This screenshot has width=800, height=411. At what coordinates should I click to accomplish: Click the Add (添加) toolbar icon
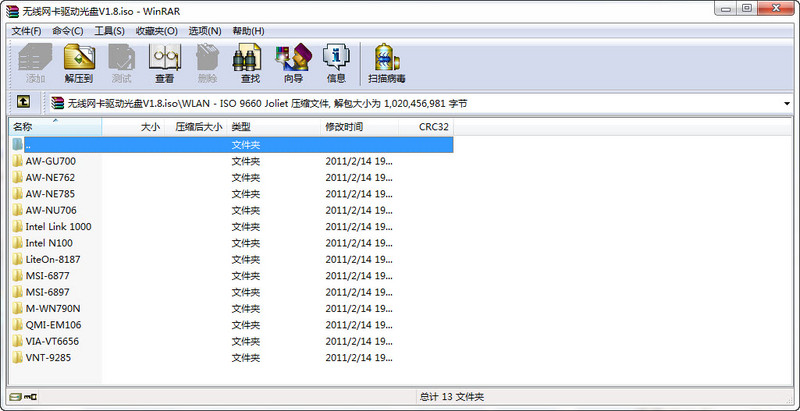pos(35,64)
